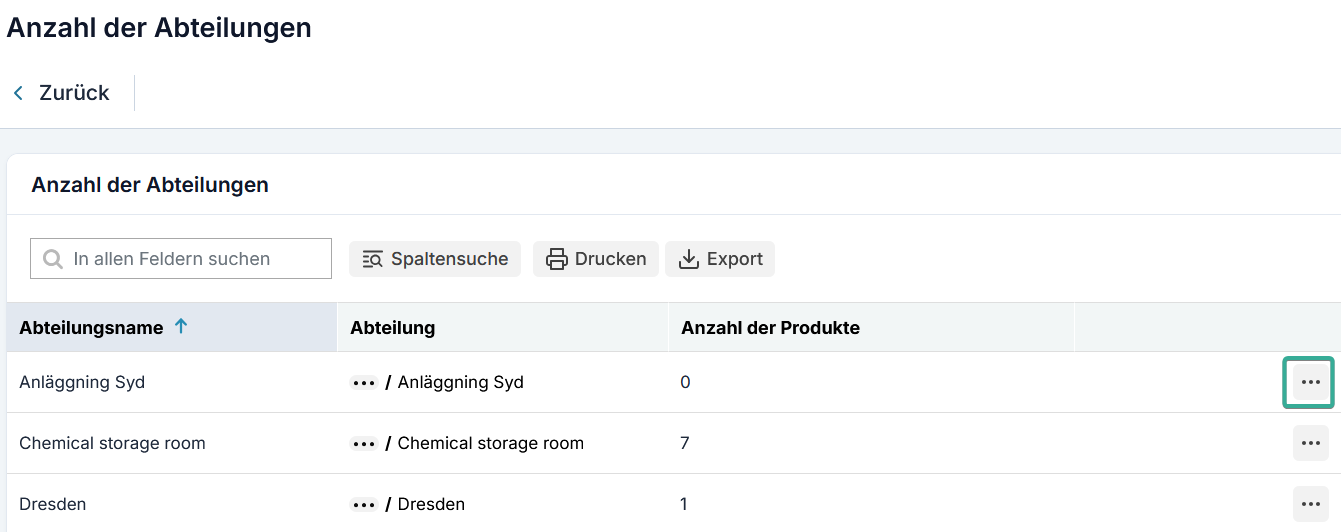Click the back chevron arrow icon
The height and width of the screenshot is (532, 1341).
pos(18,93)
